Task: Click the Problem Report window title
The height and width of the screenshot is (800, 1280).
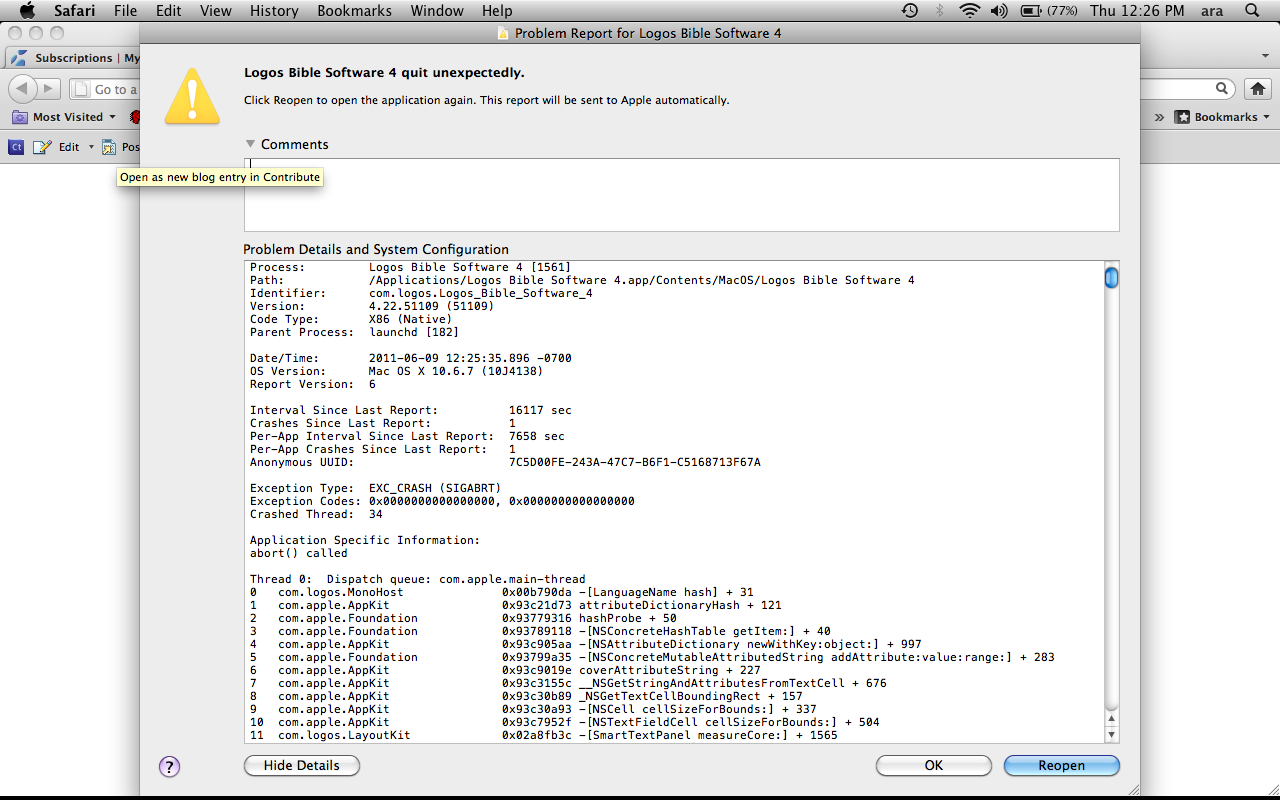Action: (x=648, y=33)
